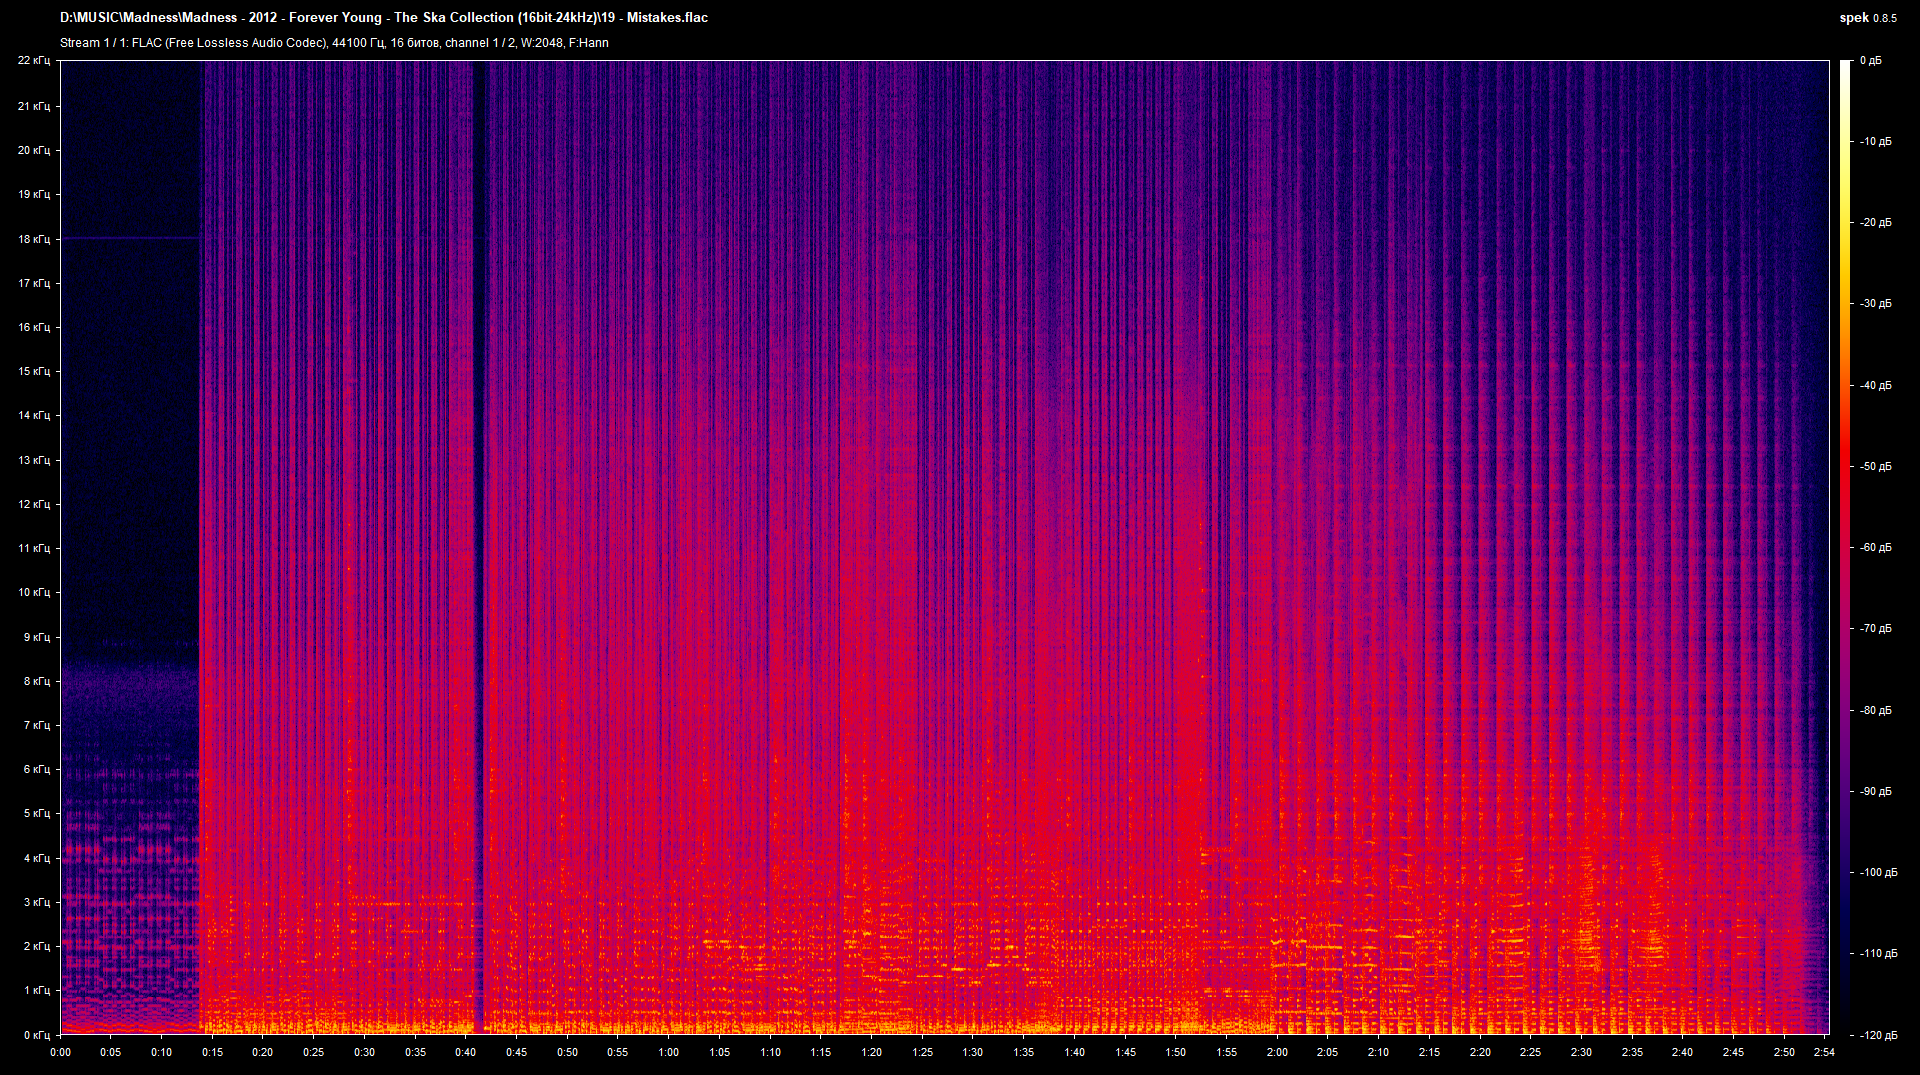Click the W:2048 window size text
1920x1075 pixels.
tap(541, 43)
